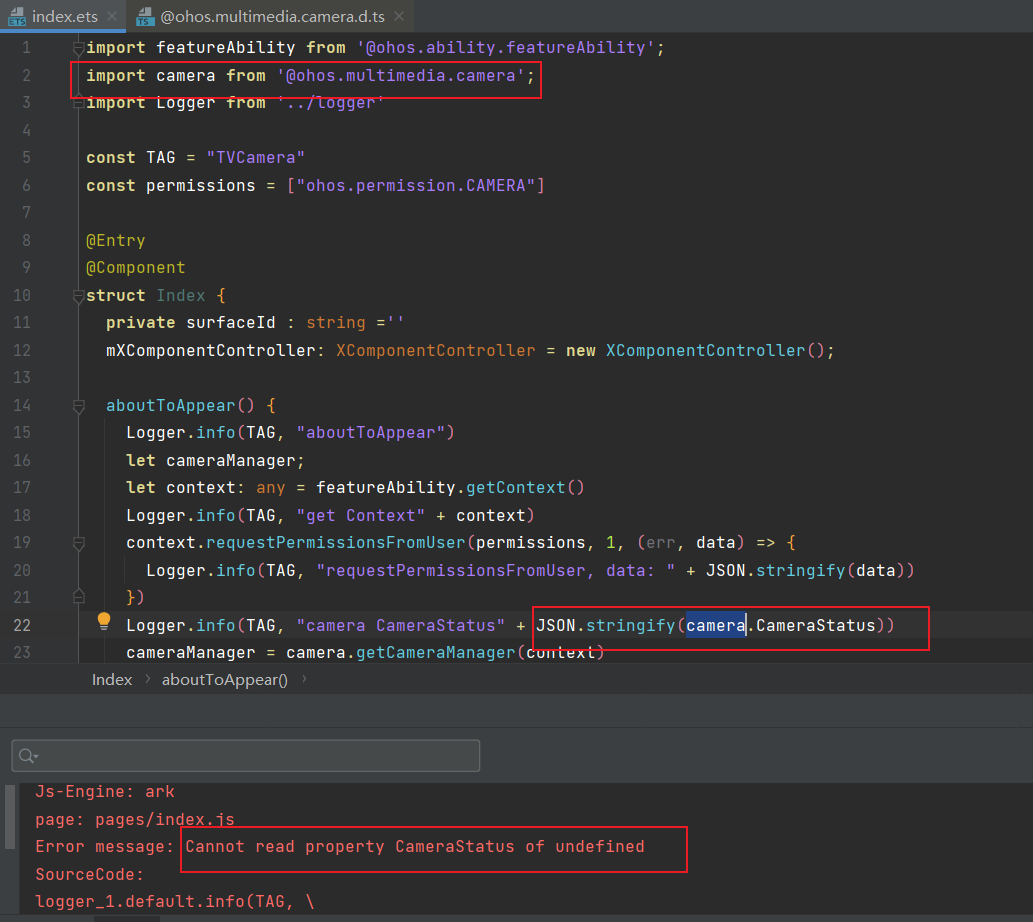1033x922 pixels.
Task: Click 'Js-Engine: ark' log line
Action: [105, 792]
